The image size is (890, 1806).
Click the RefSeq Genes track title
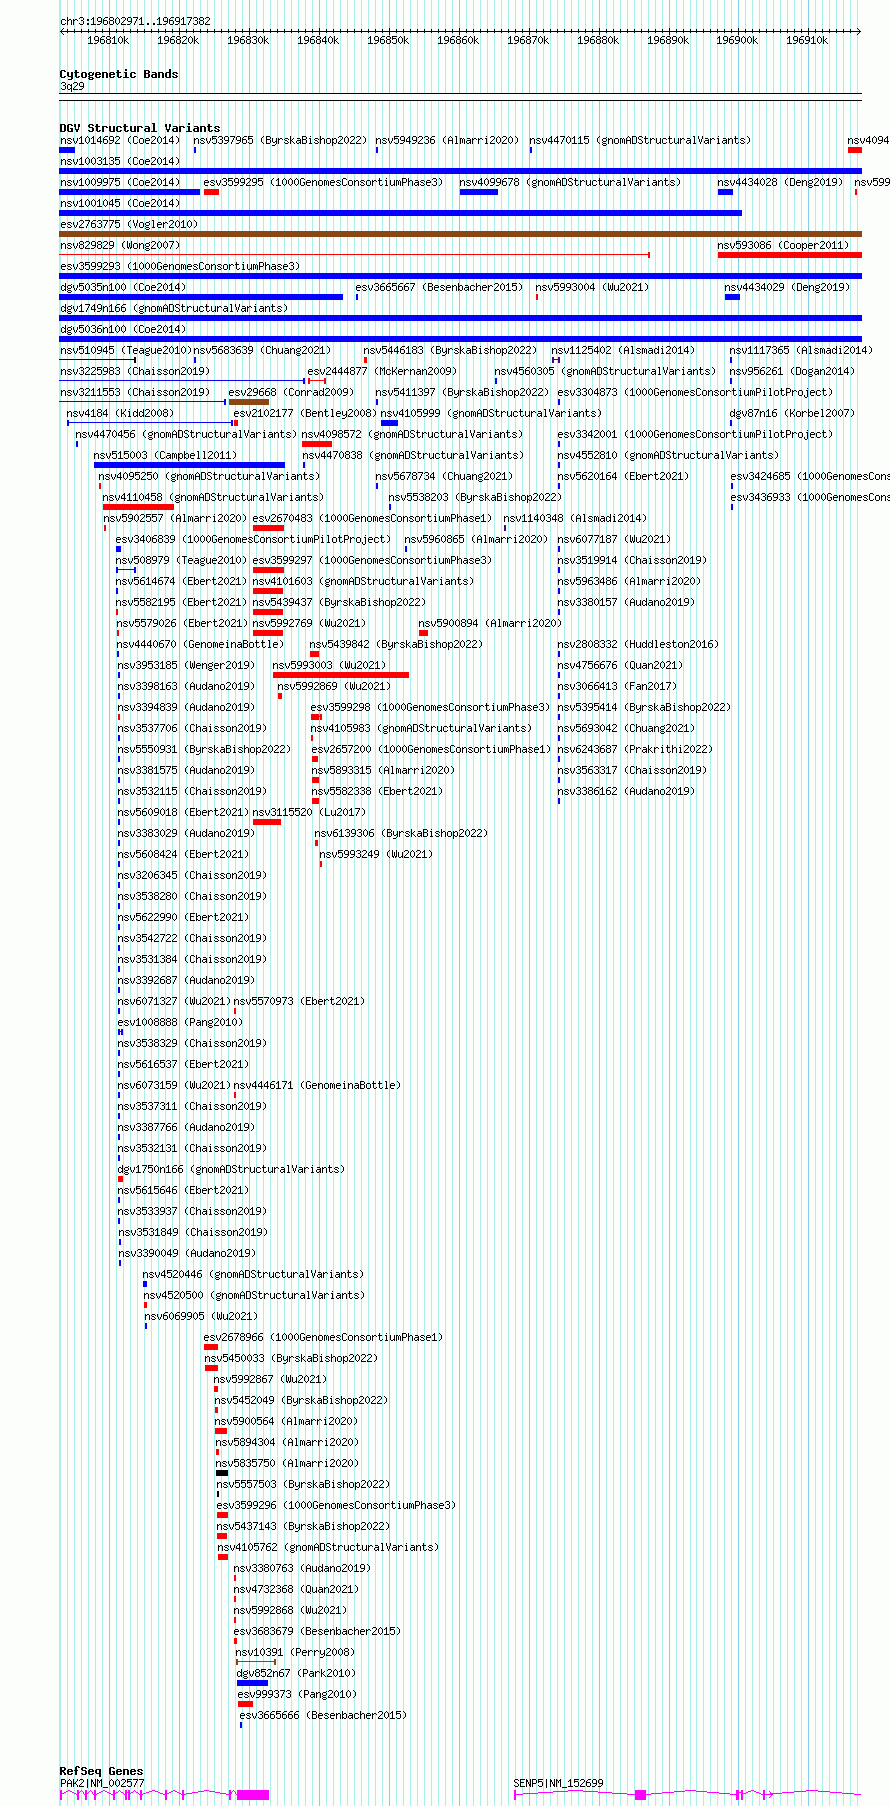(101, 1771)
